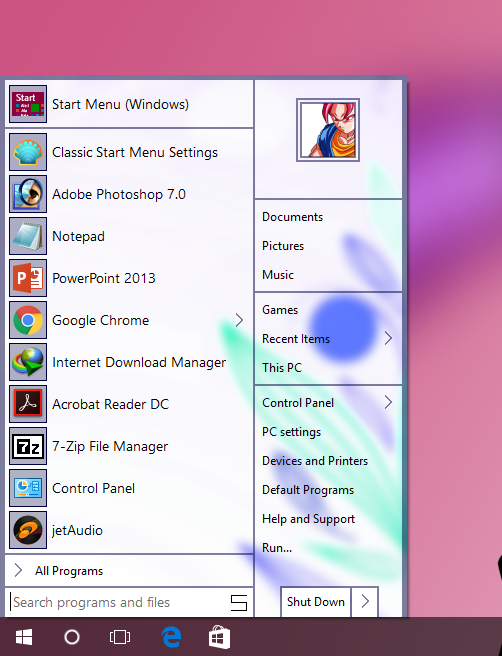Open the Control Panel program icon in left list

click(28, 488)
